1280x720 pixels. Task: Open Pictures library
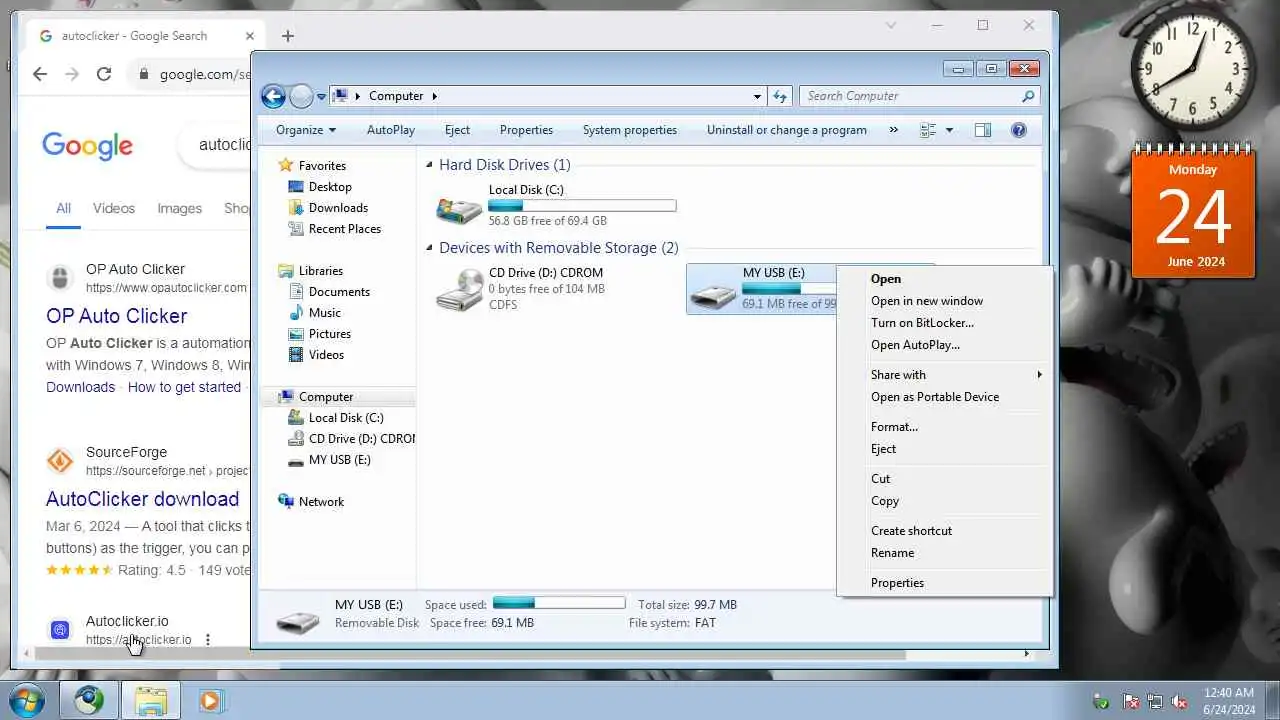pos(330,334)
